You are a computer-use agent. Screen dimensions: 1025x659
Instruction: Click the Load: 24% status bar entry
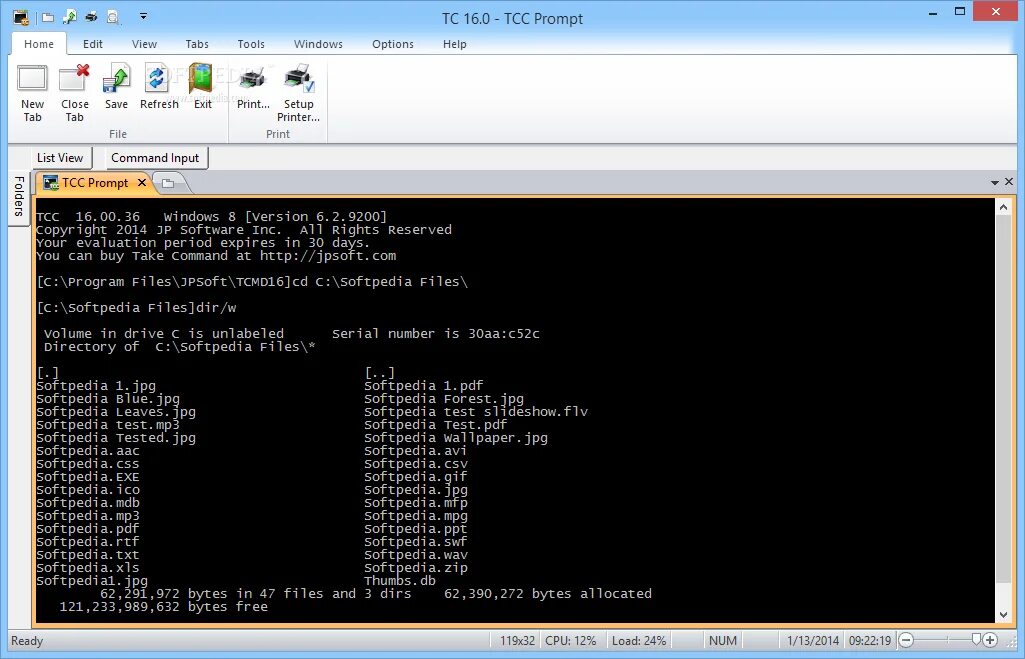coord(639,641)
